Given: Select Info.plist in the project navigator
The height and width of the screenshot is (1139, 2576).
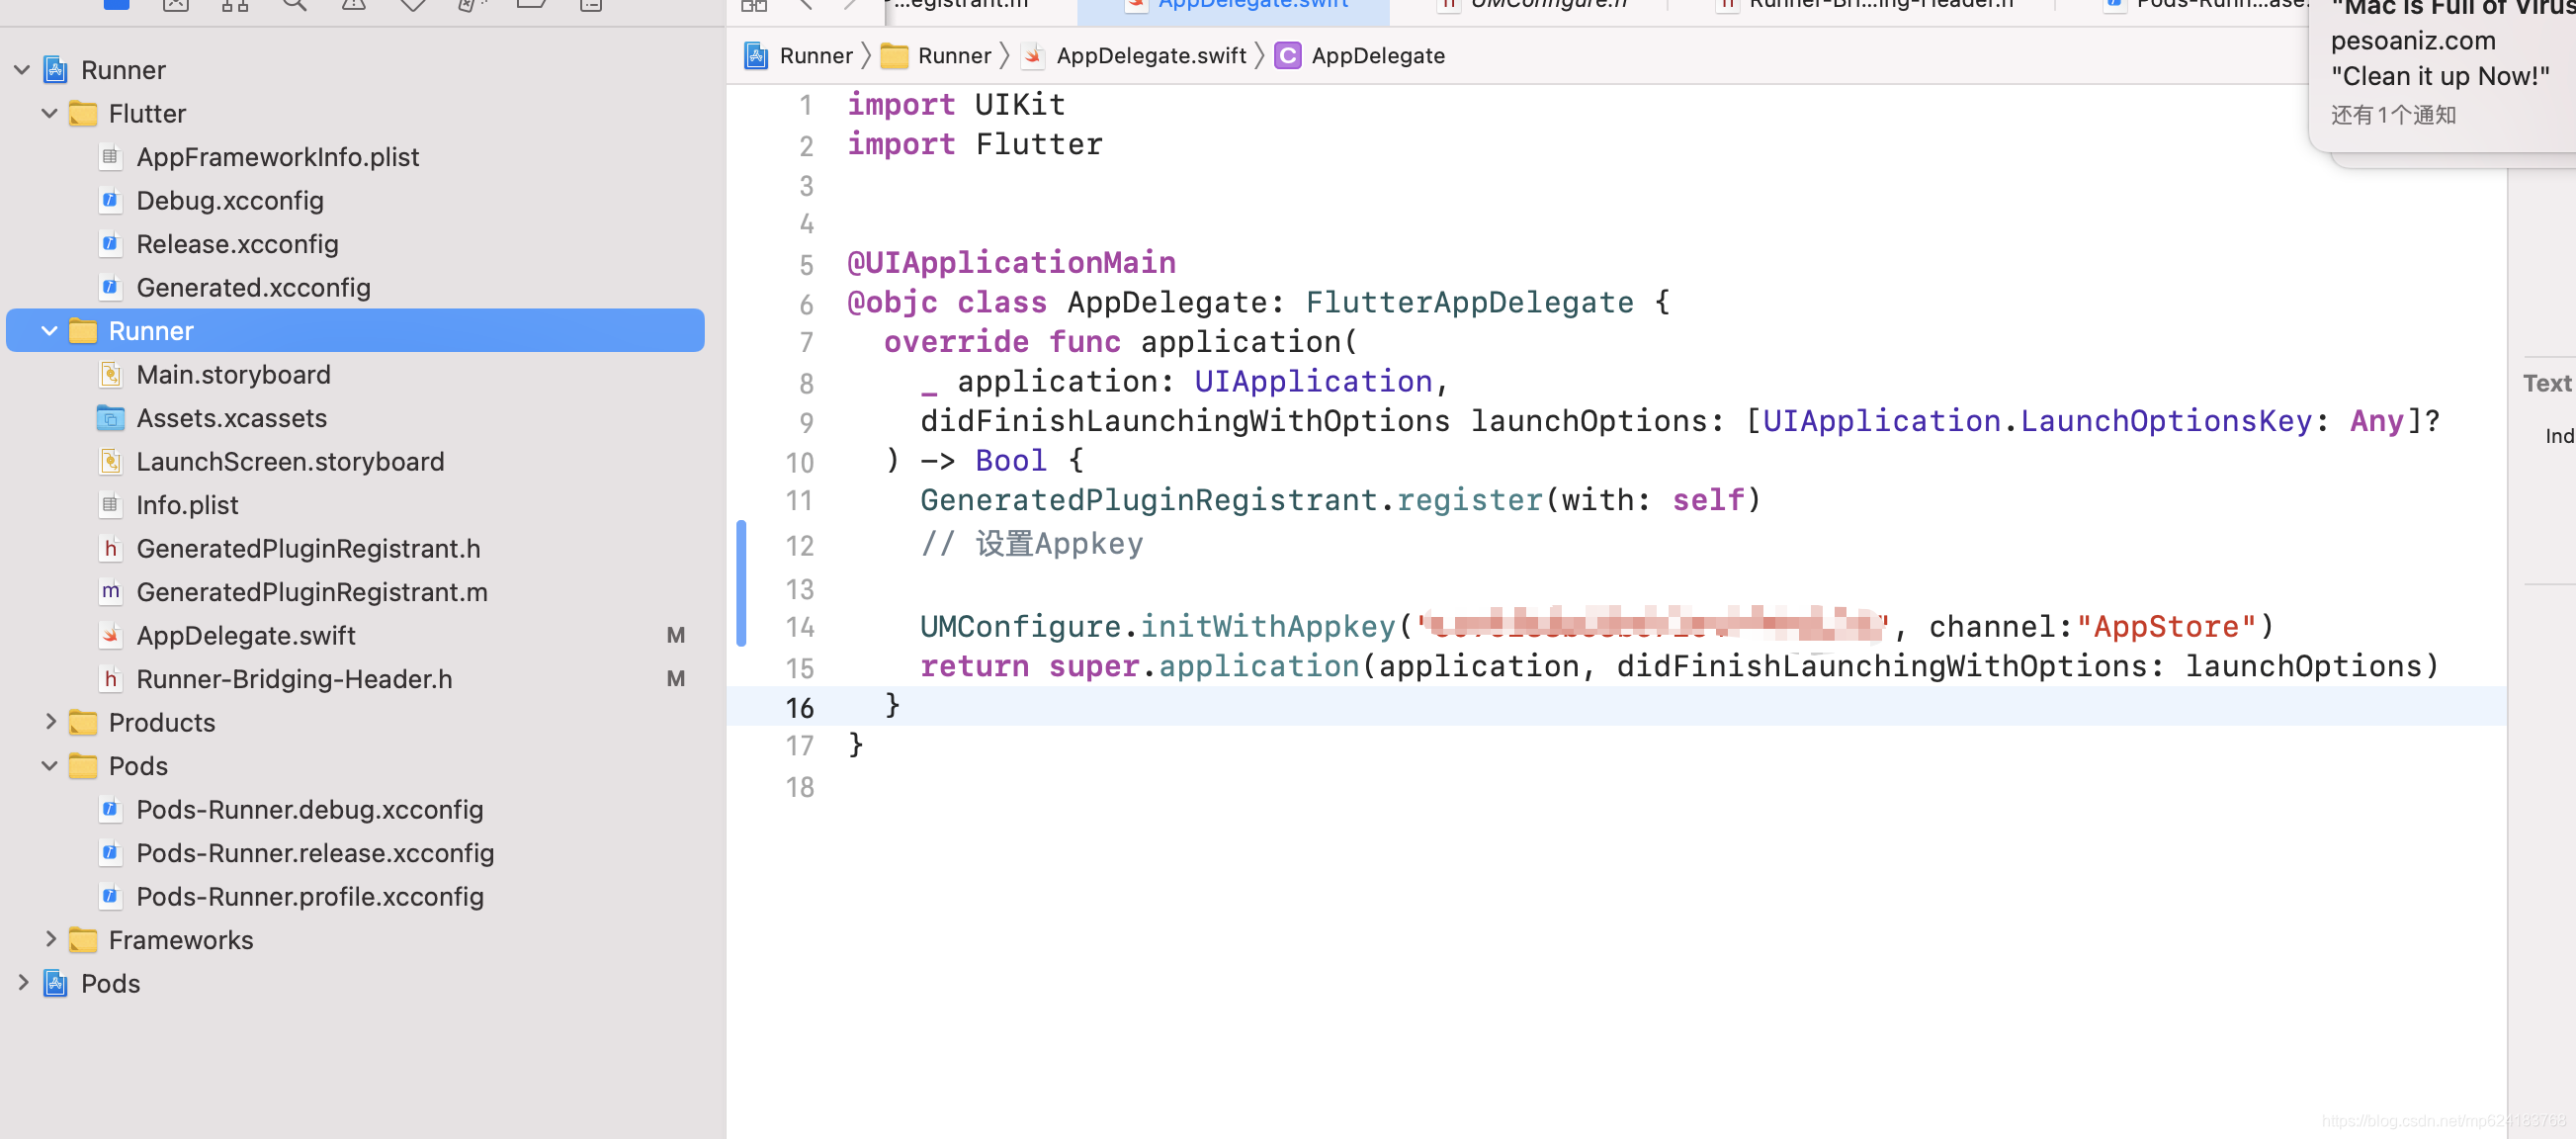Looking at the screenshot, I should [x=188, y=505].
